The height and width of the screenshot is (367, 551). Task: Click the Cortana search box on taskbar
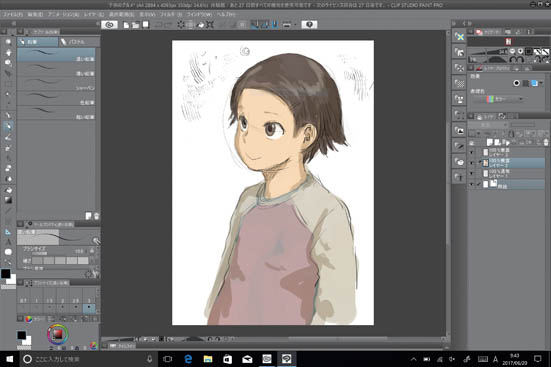(x=89, y=359)
